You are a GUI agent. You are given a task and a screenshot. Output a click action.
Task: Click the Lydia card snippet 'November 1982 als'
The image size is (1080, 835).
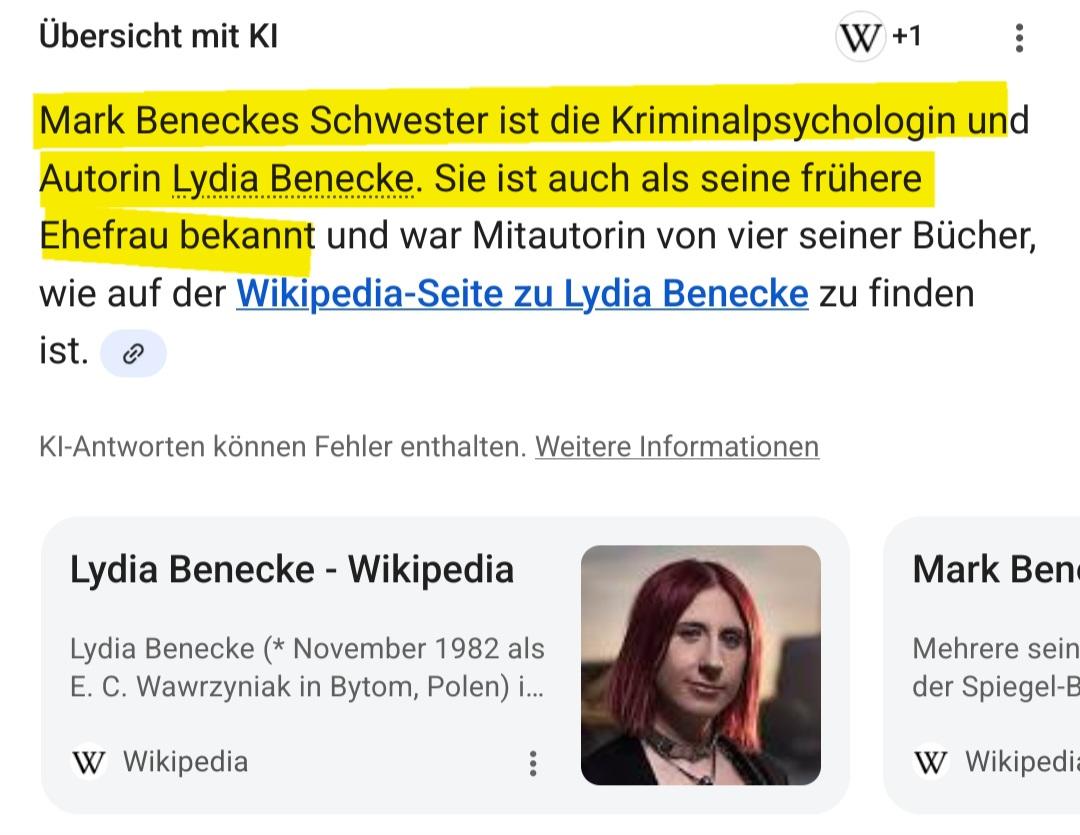click(419, 649)
